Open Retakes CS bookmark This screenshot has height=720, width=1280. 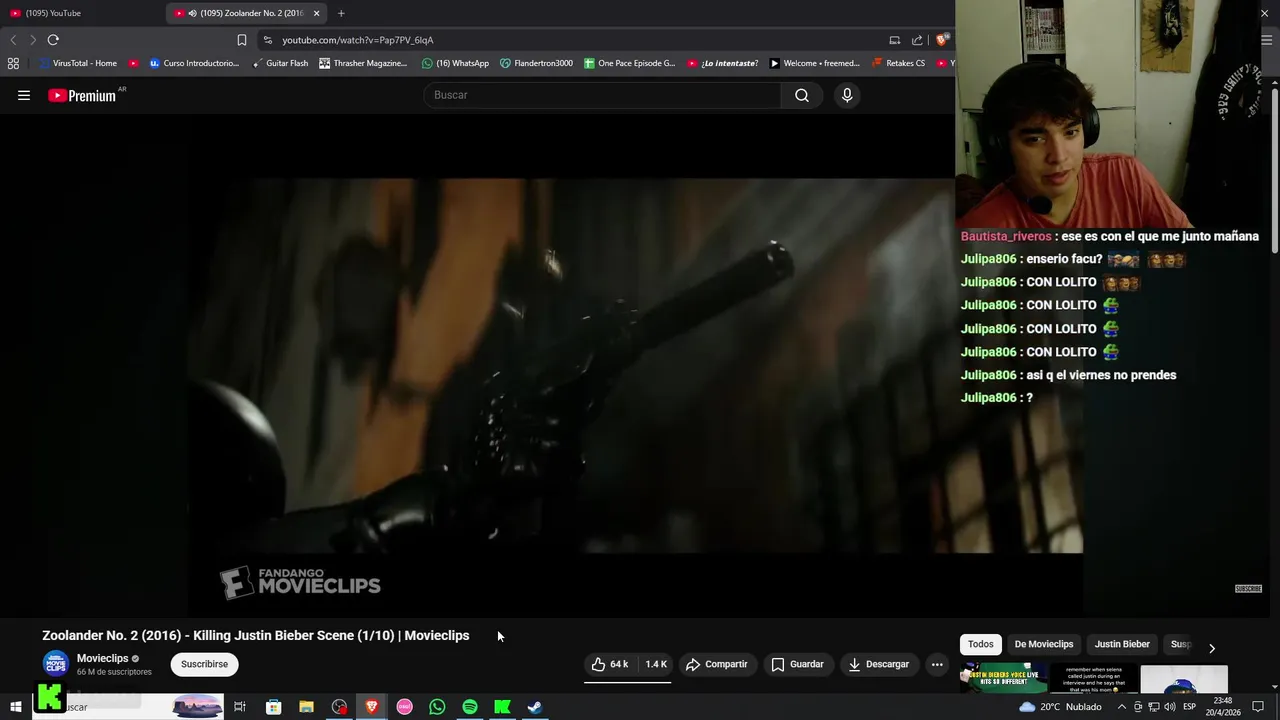(x=898, y=63)
